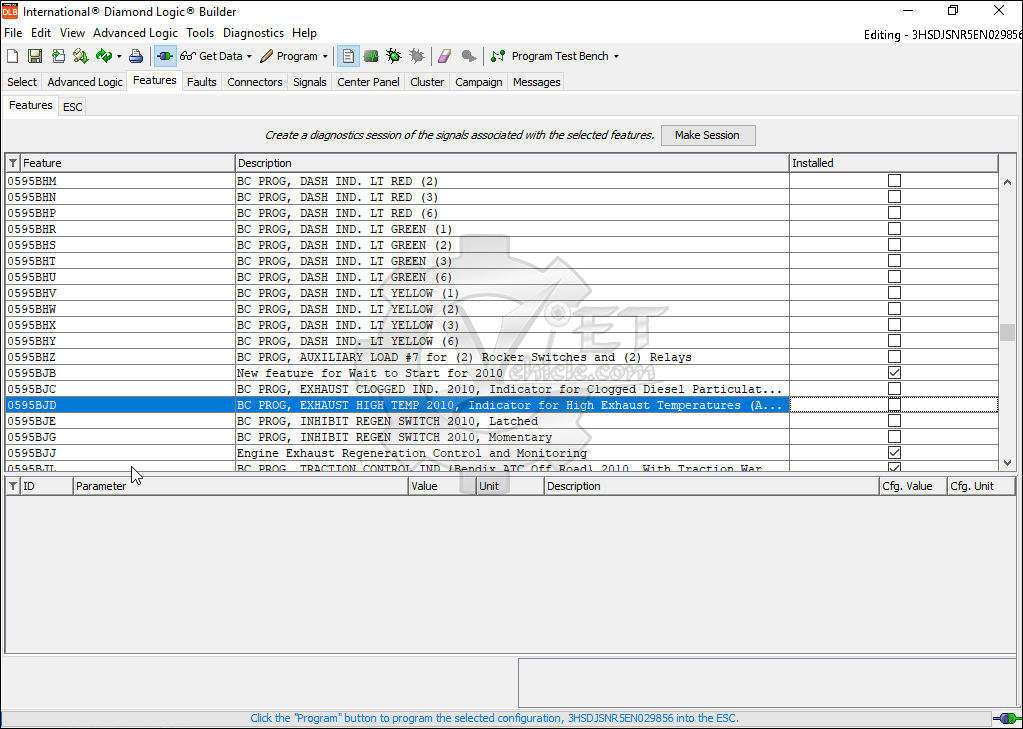Screen dimensions: 1023x729
Task: Click the filter icon in Feature column header
Action: [x=13, y=163]
